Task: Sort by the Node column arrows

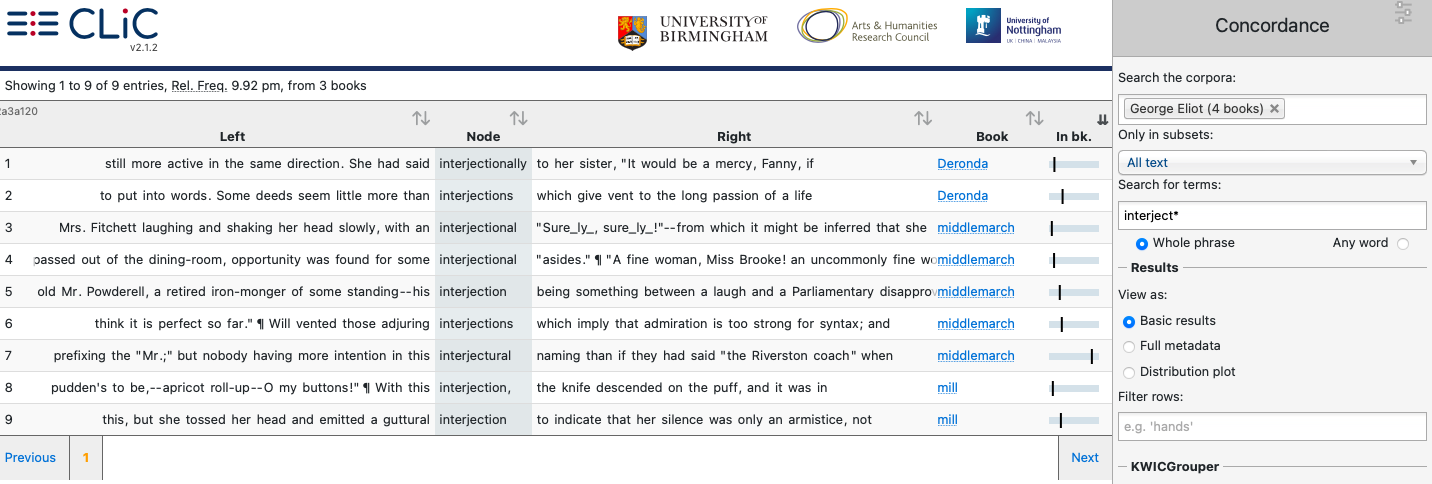Action: [x=518, y=119]
